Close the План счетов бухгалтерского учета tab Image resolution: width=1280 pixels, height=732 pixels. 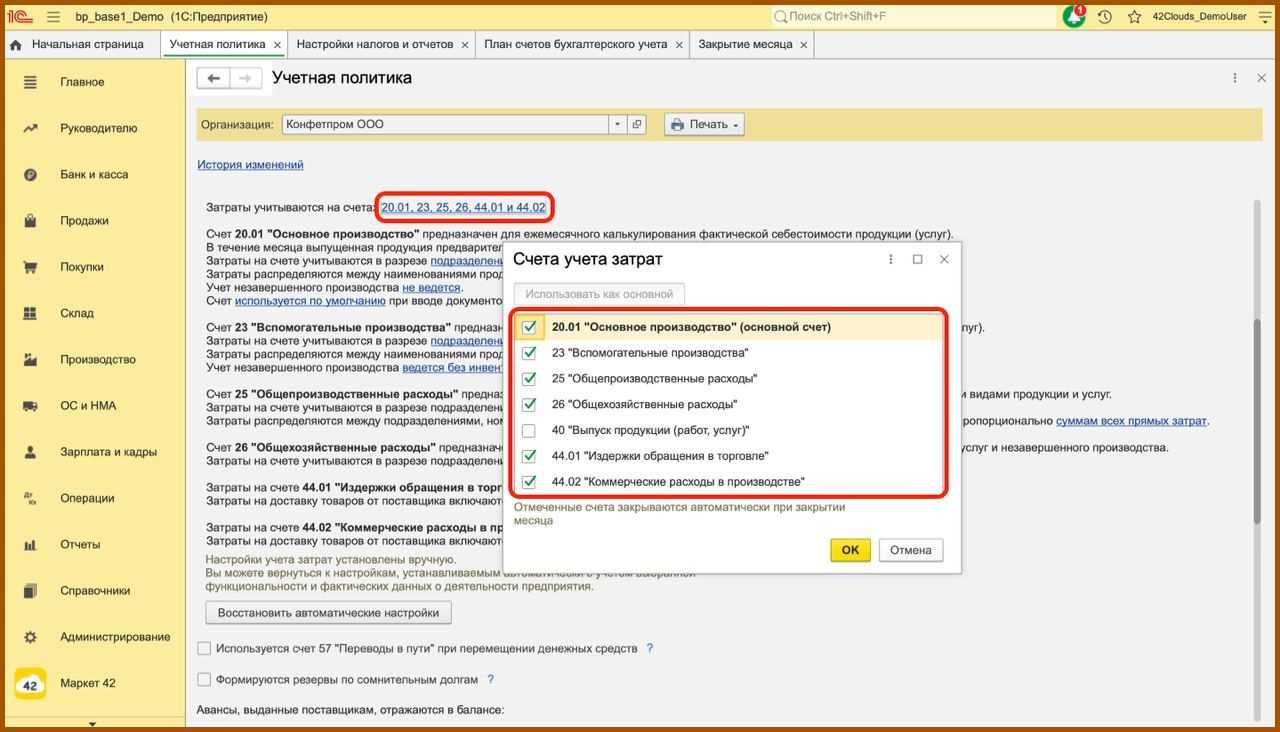click(679, 45)
